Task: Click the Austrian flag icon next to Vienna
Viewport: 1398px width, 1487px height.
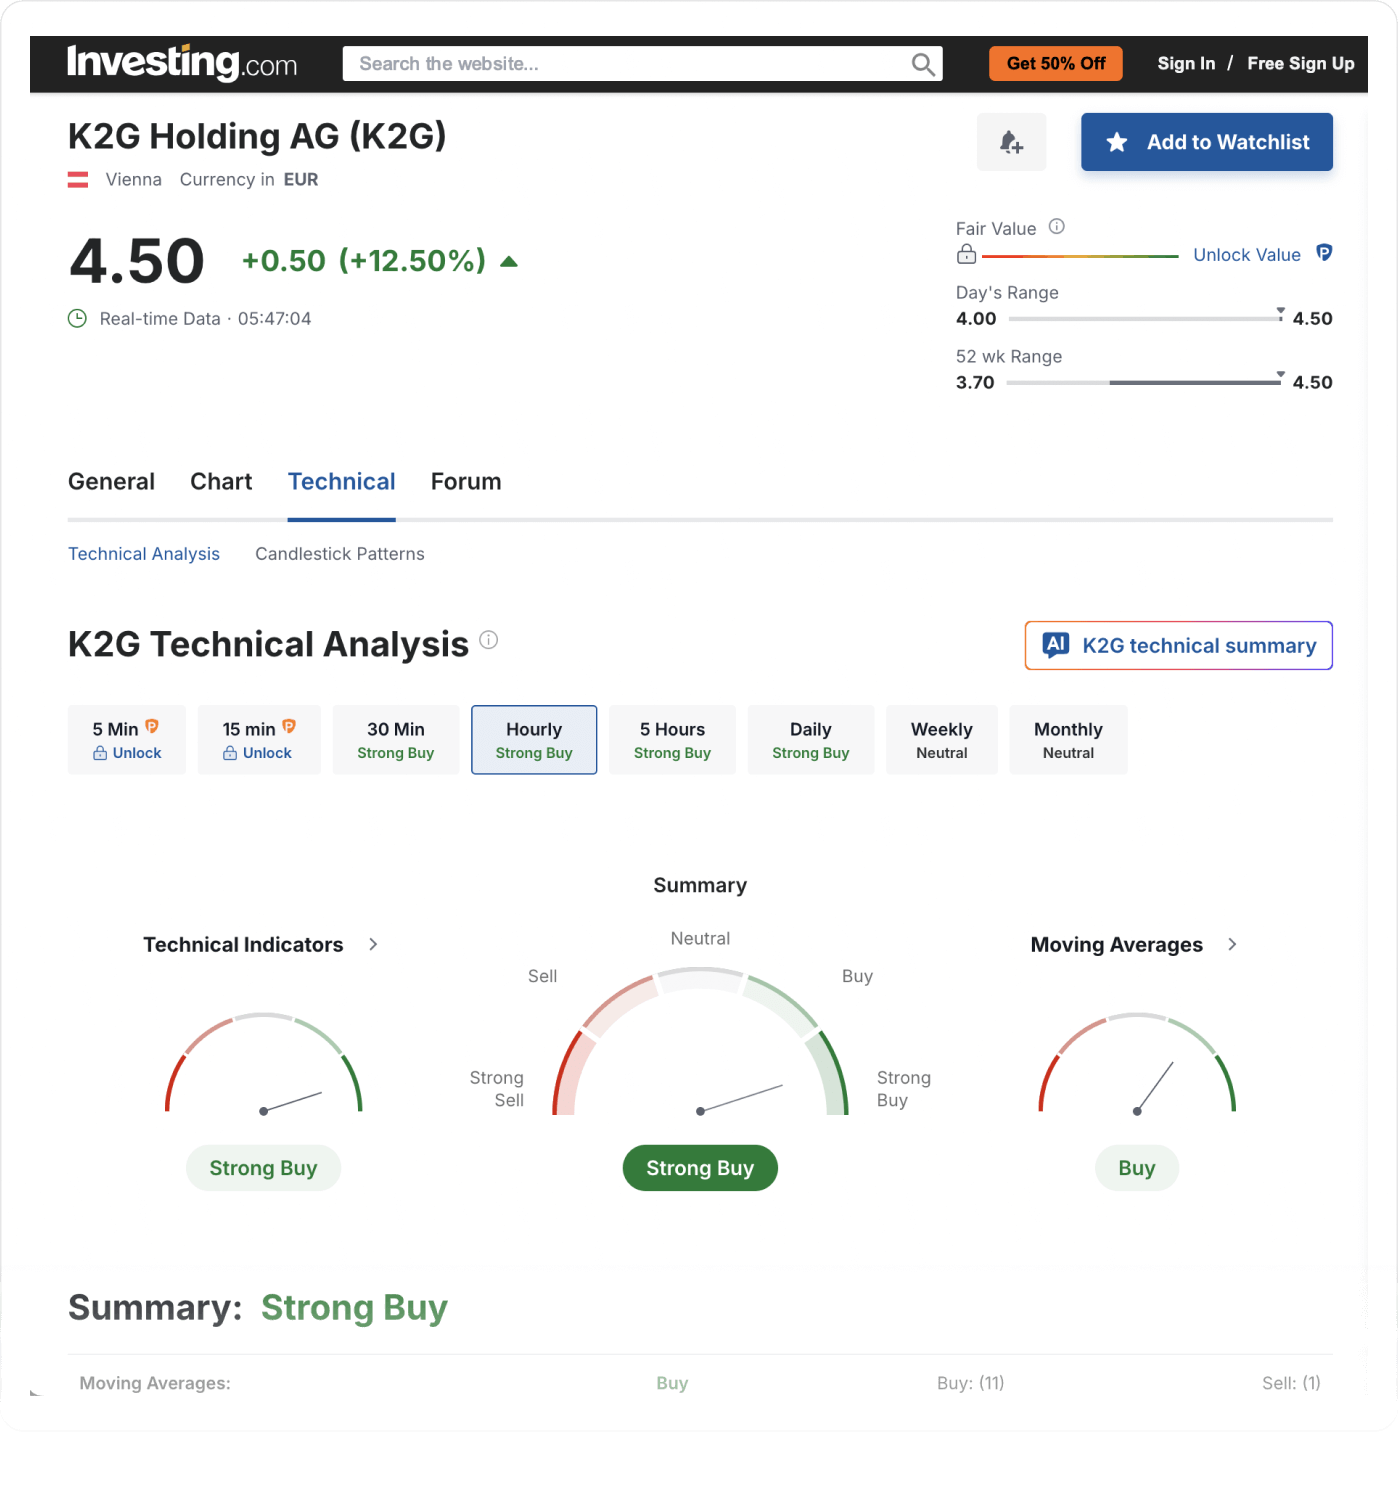Action: [78, 179]
